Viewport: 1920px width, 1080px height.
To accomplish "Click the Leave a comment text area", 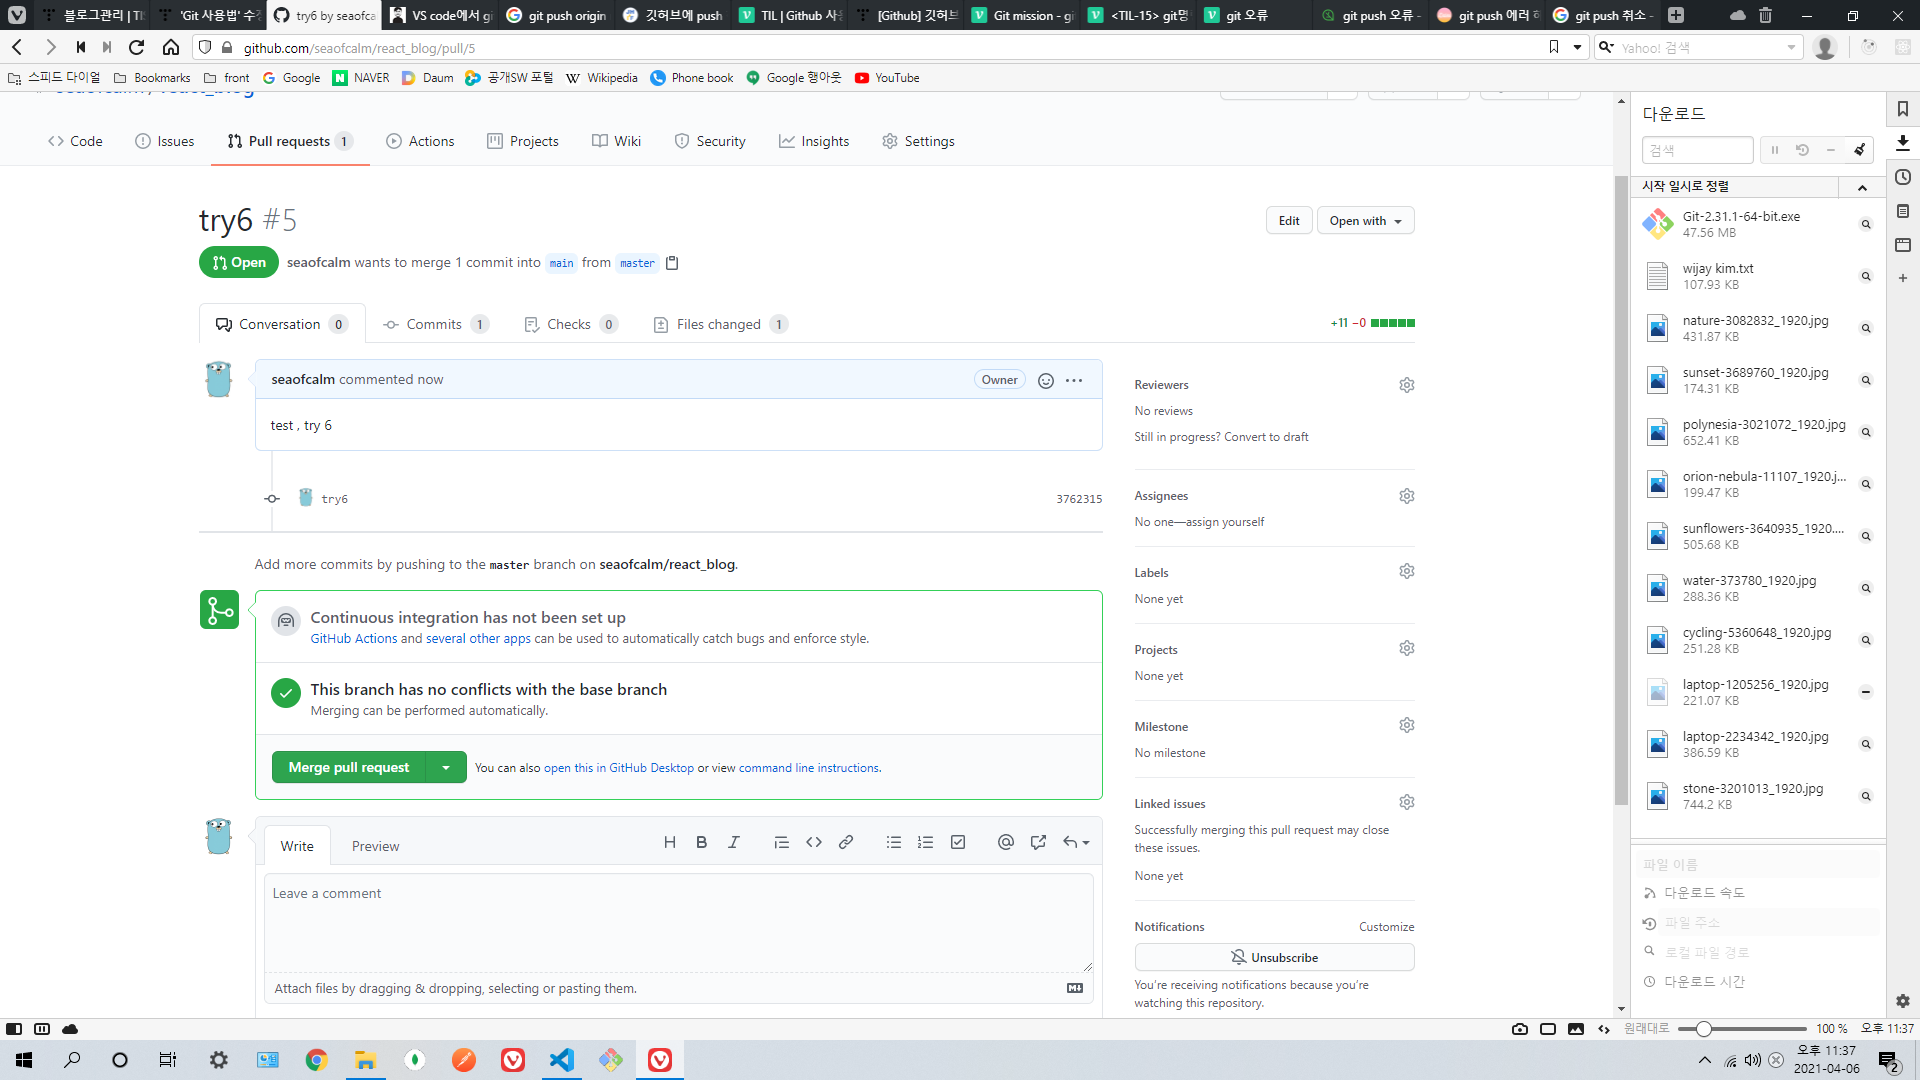I will pyautogui.click(x=679, y=923).
